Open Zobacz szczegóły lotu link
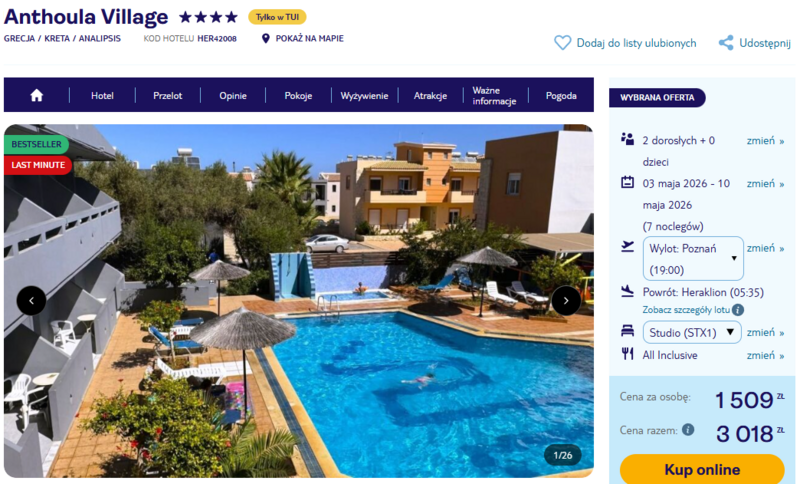Viewport: 800px width, 484px height. [686, 310]
